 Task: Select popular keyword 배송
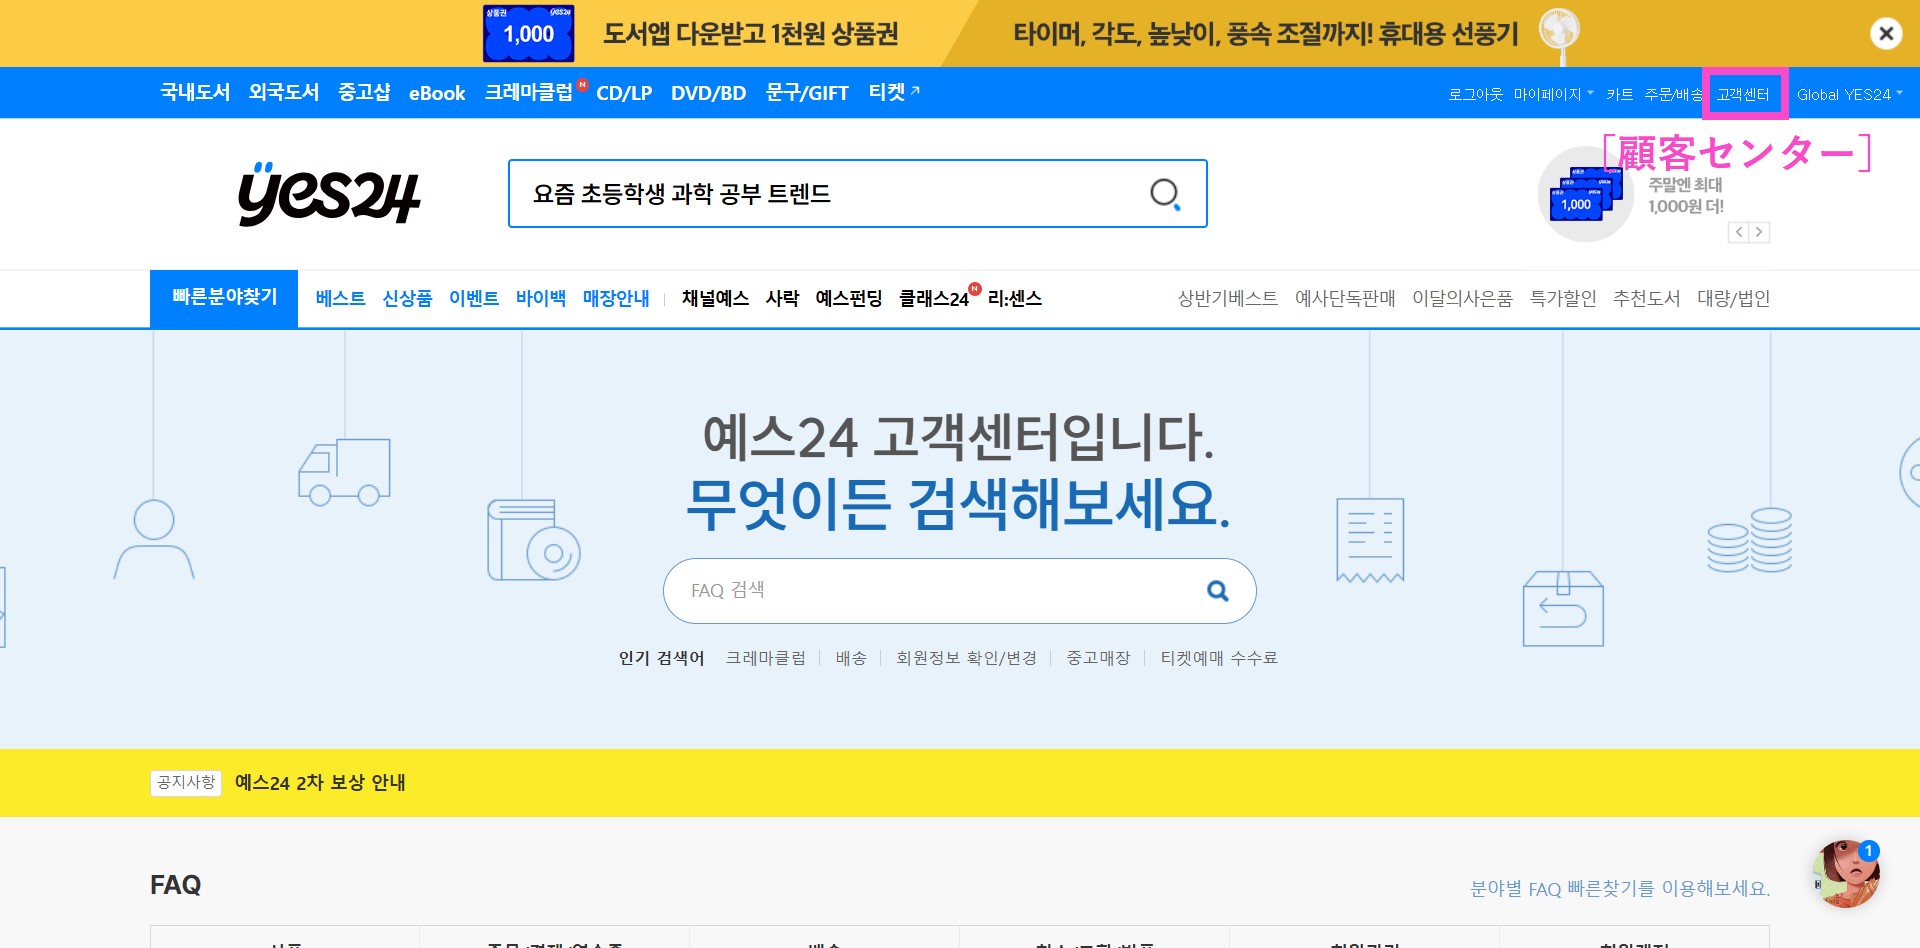[851, 658]
